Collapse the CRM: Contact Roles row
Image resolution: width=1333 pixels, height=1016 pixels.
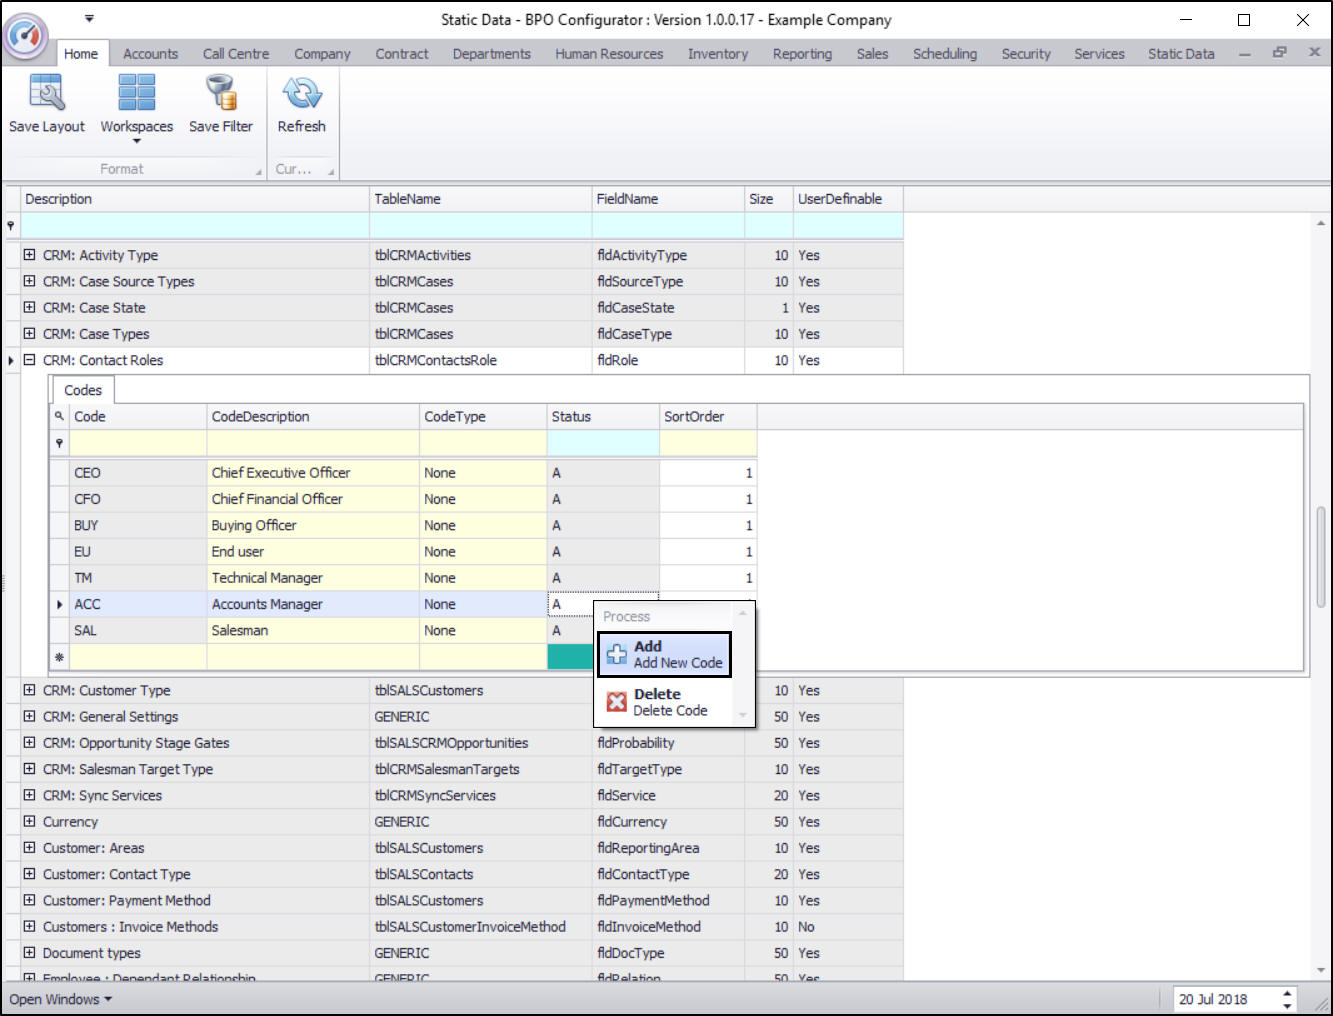pos(29,360)
